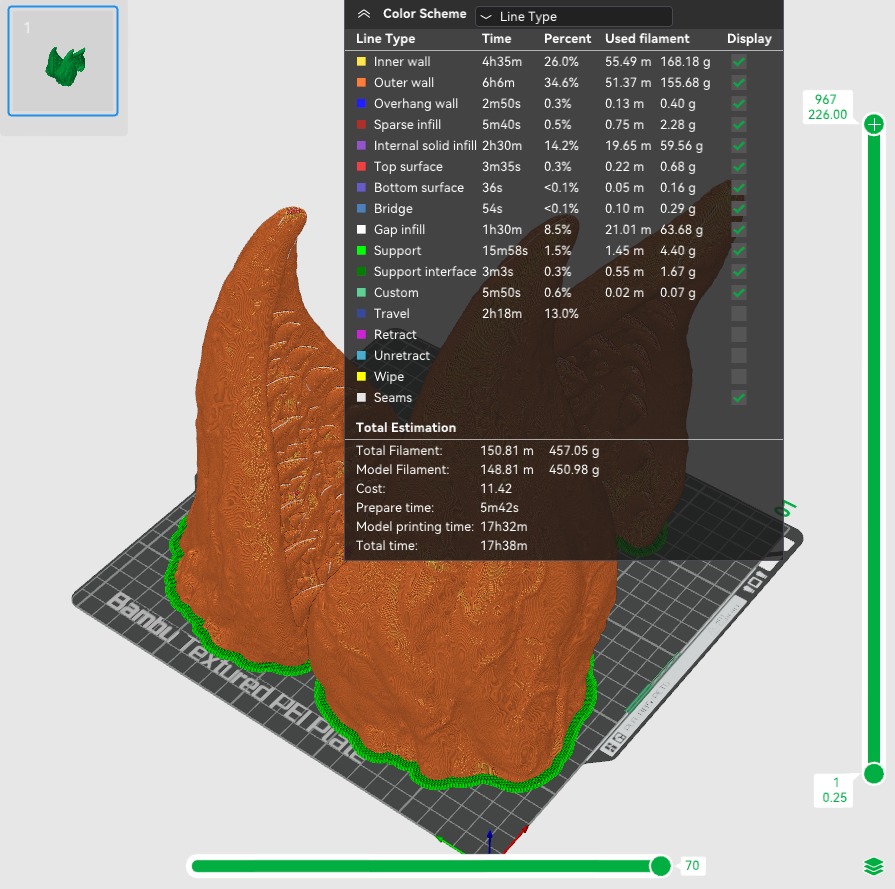Toggle Sparse infill display checkbox
The image size is (895, 889).
pos(739,124)
